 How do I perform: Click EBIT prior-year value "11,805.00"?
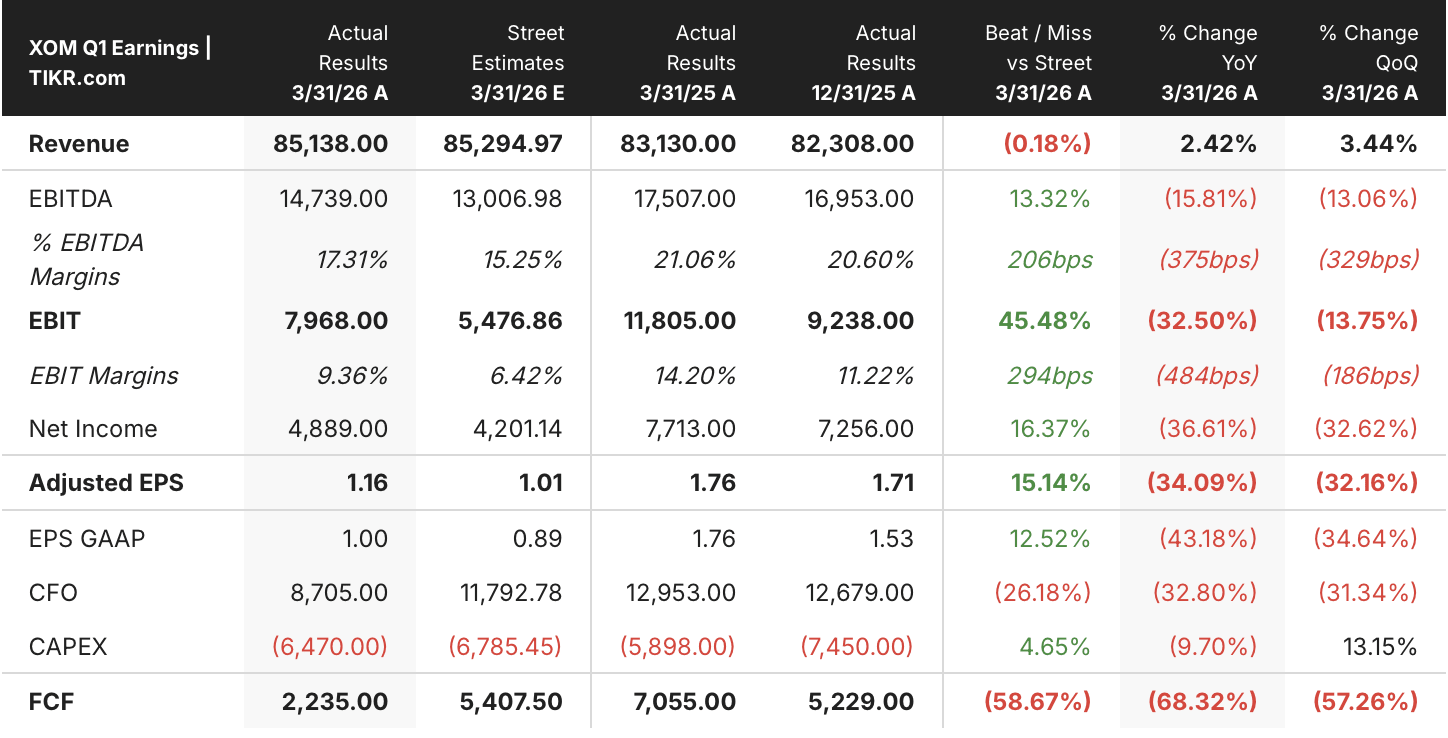point(681,321)
